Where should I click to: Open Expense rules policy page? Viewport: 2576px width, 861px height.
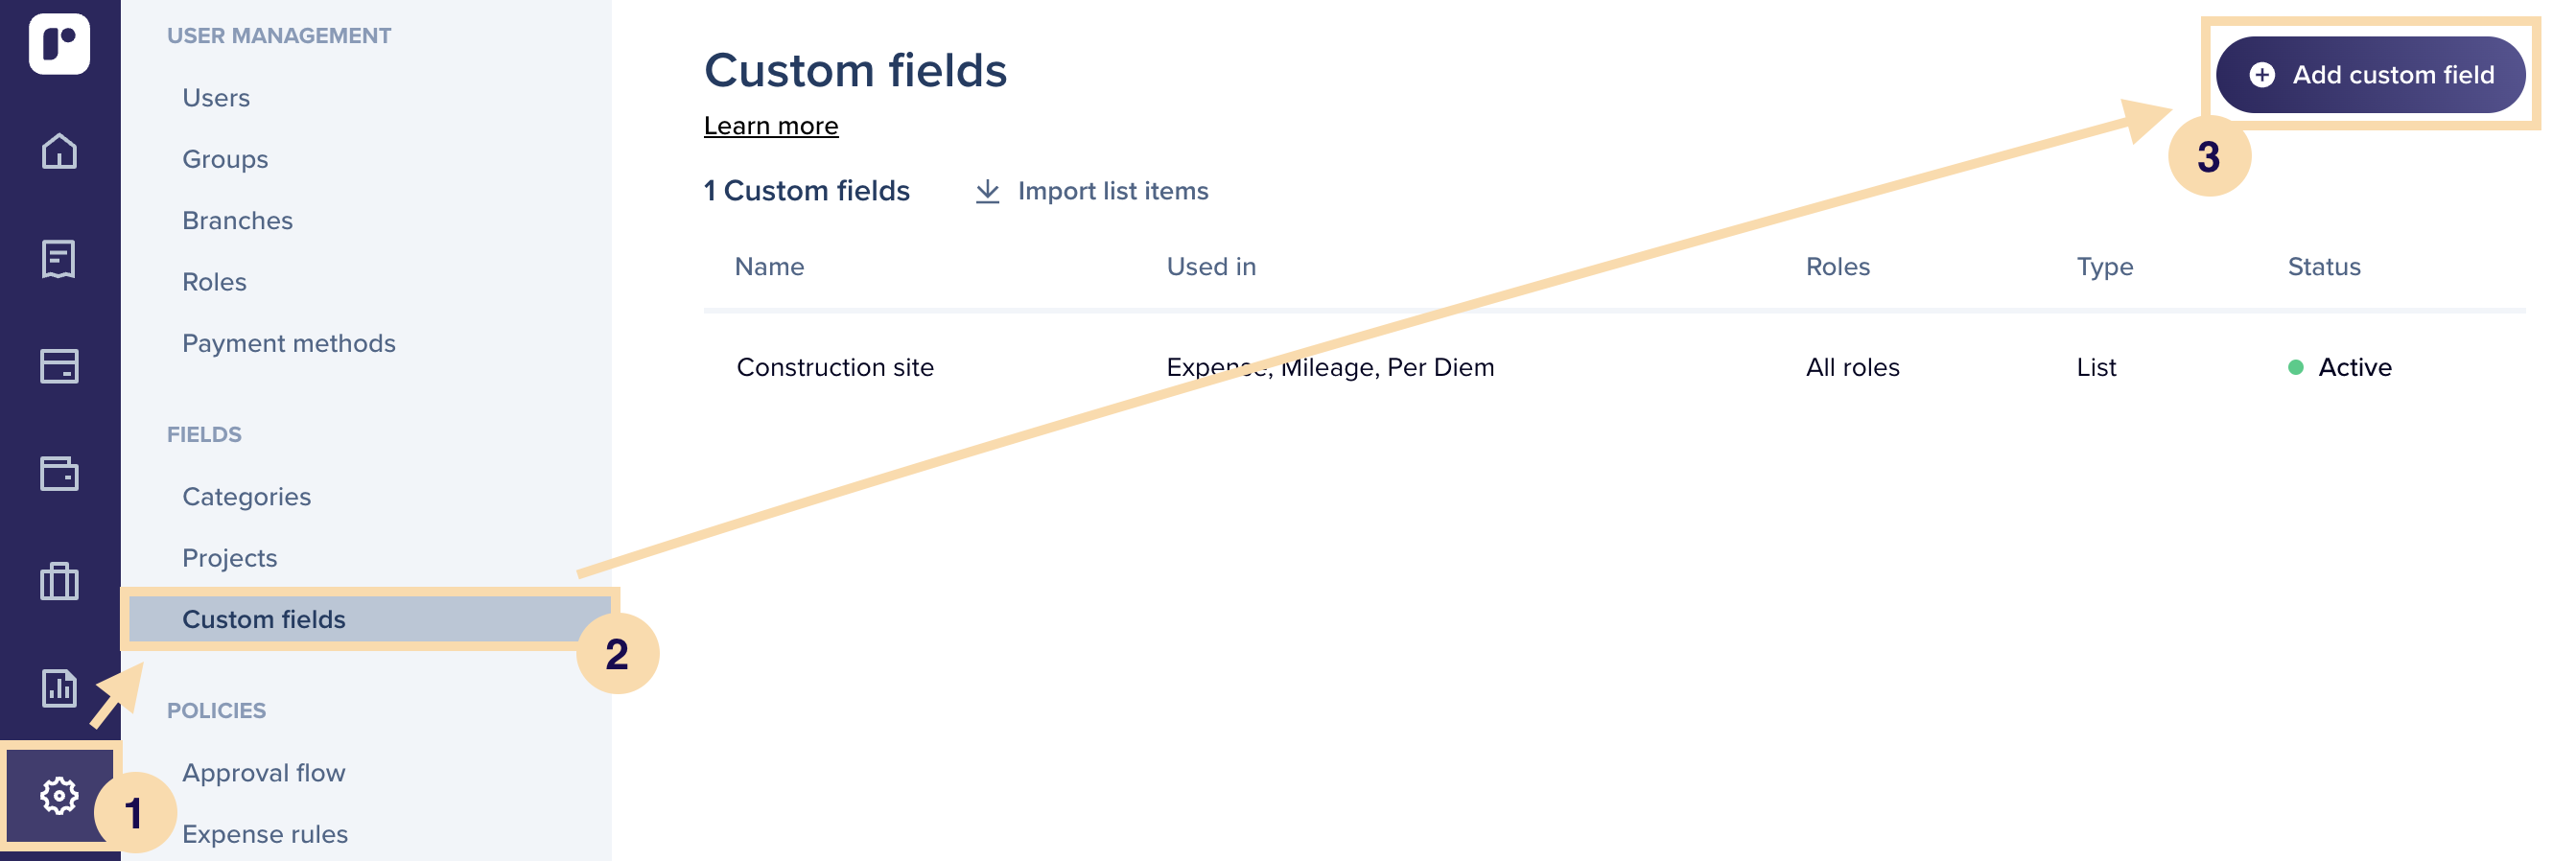pyautogui.click(x=265, y=834)
